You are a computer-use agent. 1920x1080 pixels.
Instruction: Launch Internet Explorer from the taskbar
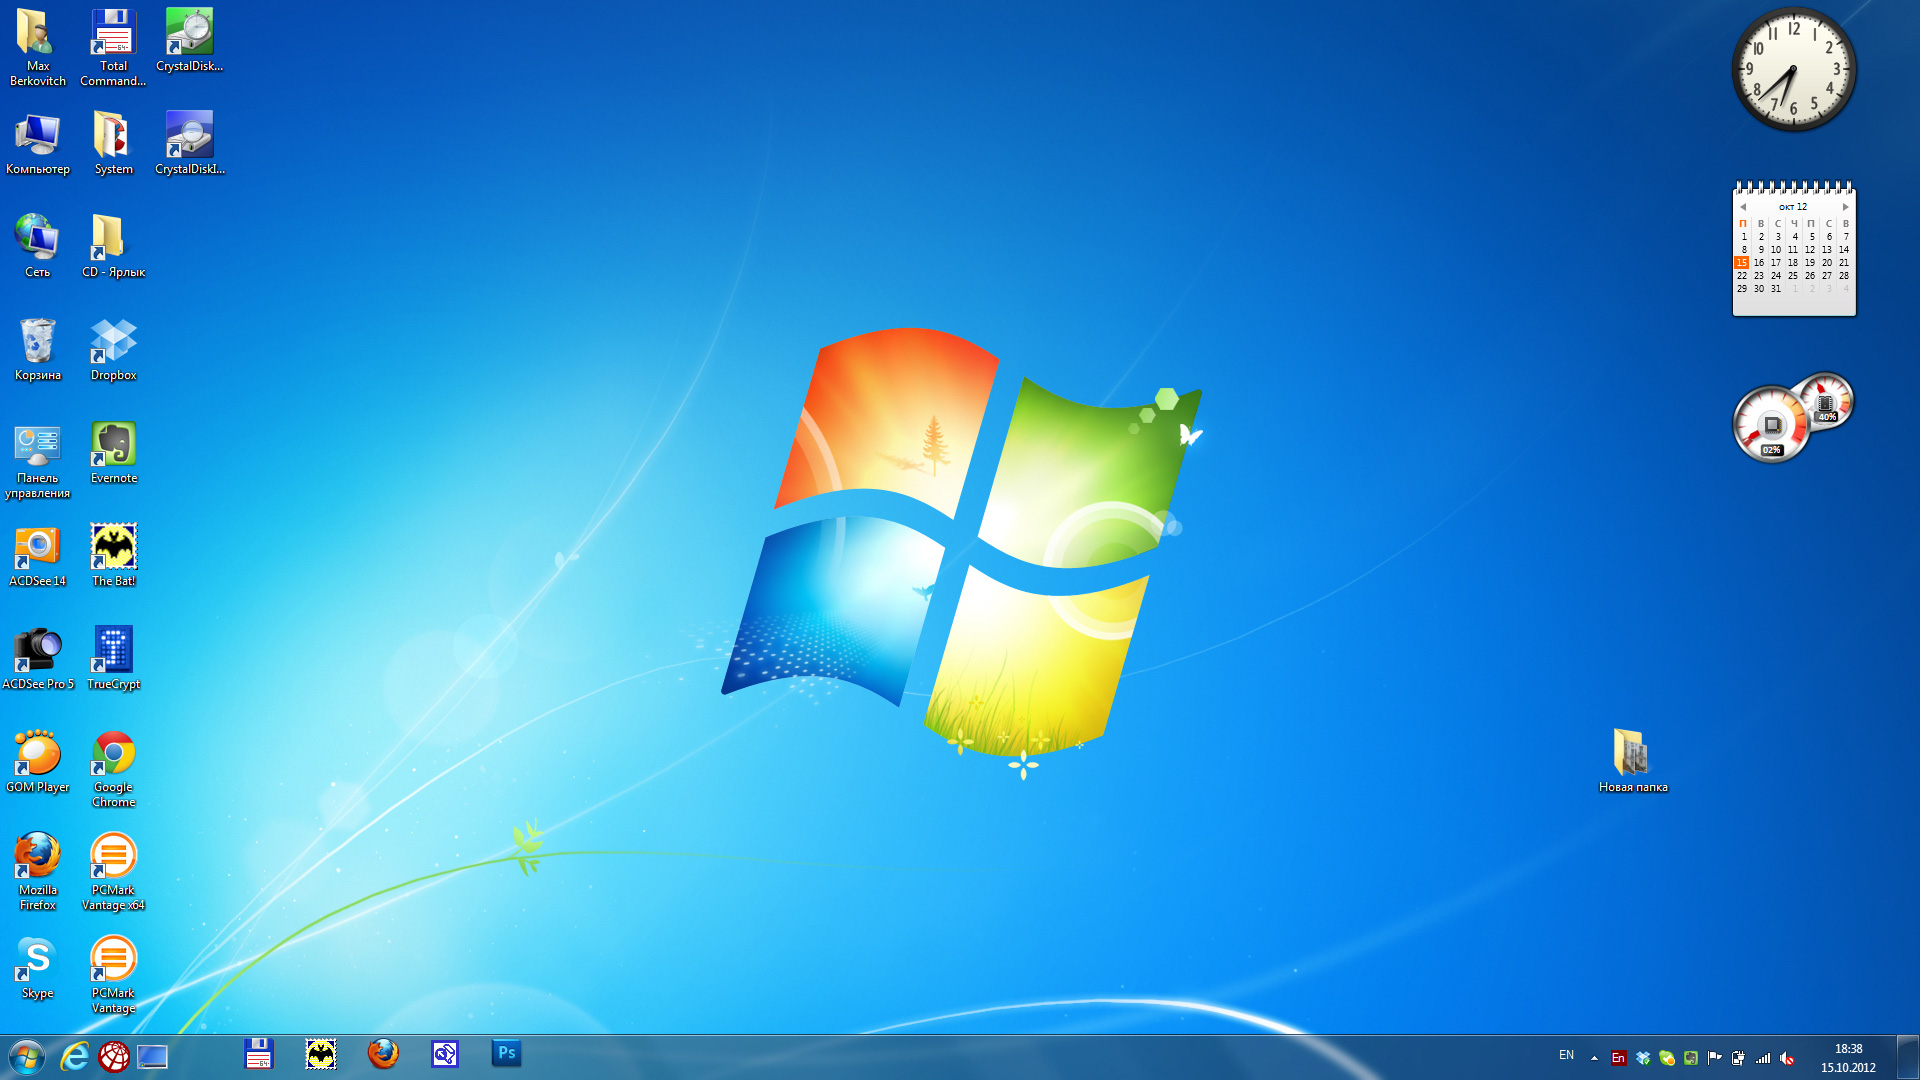[75, 1056]
